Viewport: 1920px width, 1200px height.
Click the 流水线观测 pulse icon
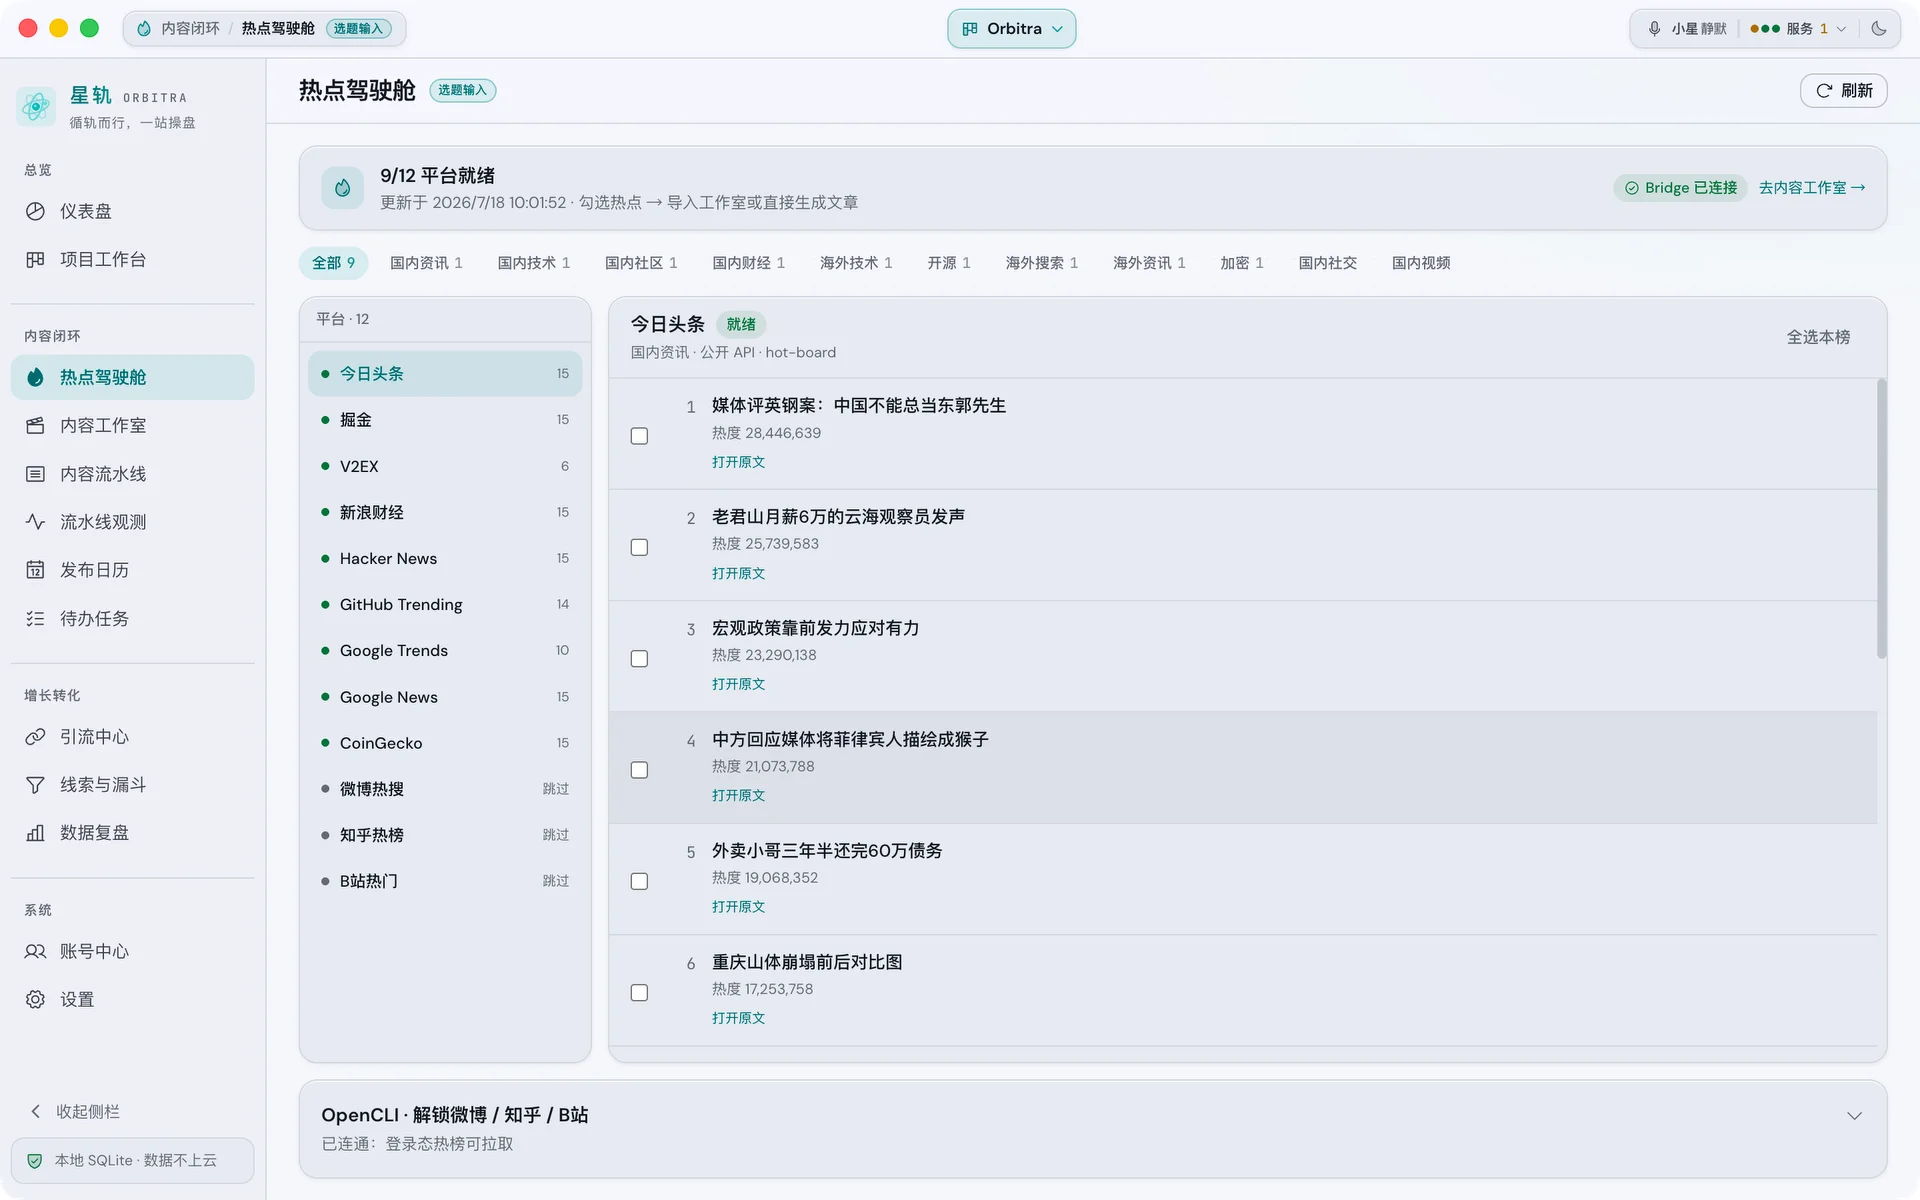point(35,522)
